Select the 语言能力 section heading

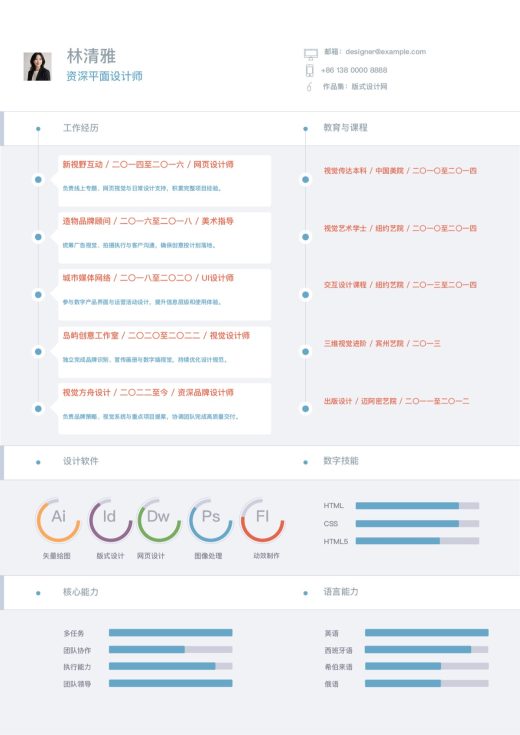(x=341, y=592)
